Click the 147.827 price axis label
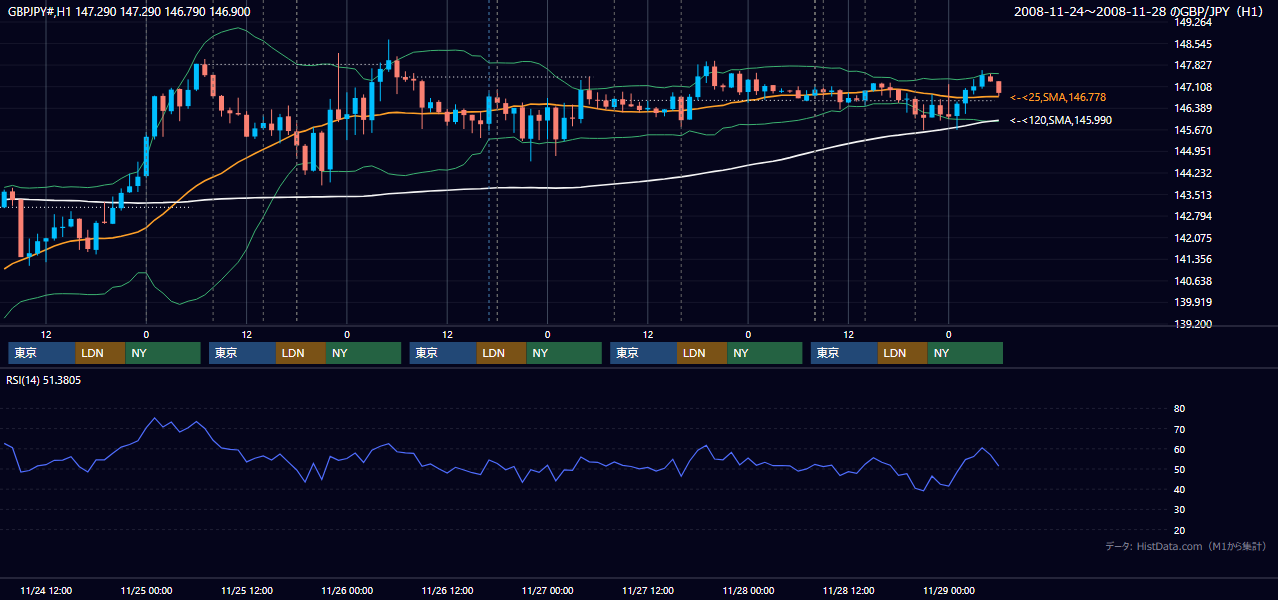1278x600 pixels. coord(1193,66)
